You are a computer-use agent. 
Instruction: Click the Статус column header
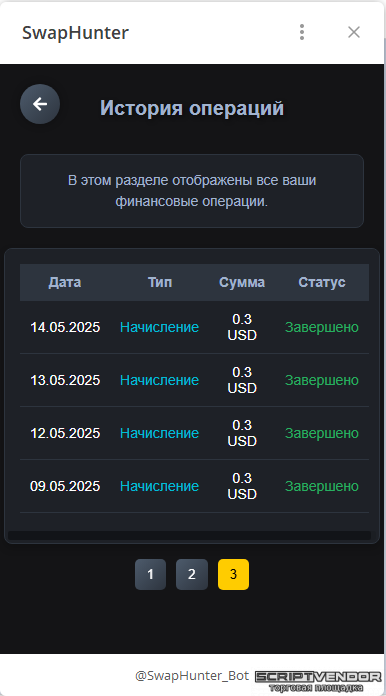click(322, 282)
